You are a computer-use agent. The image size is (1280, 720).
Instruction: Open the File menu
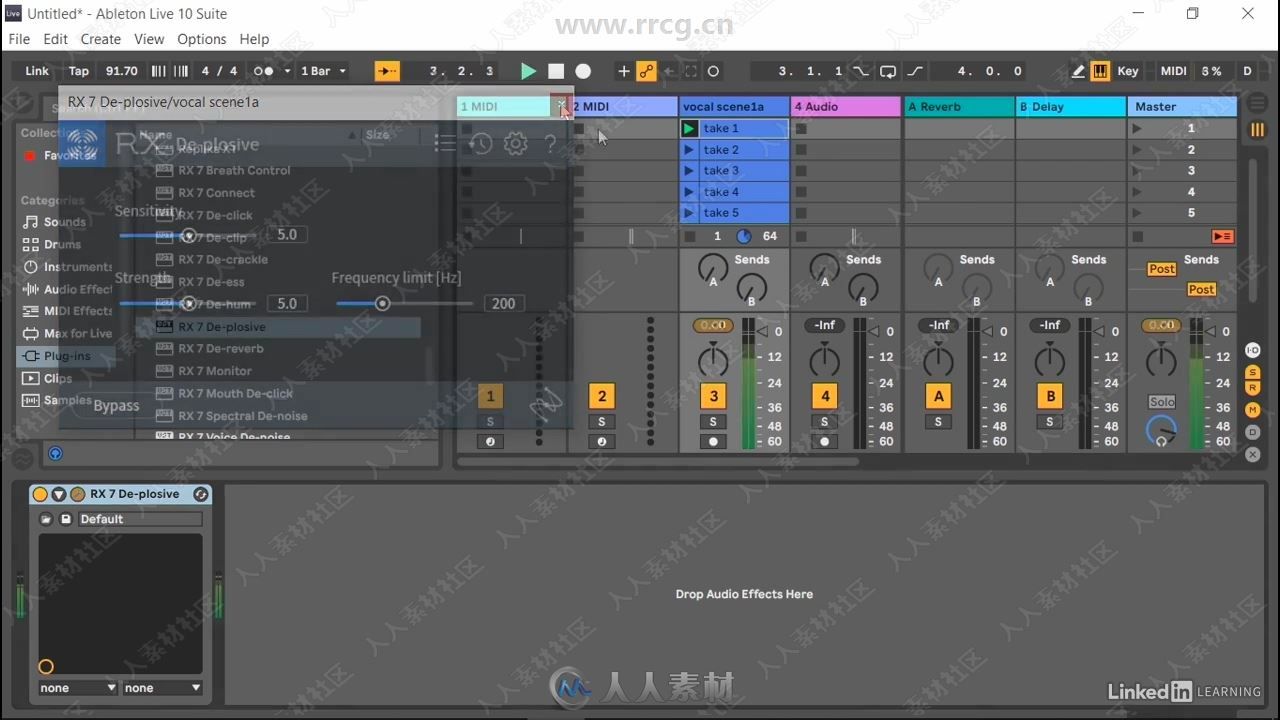coord(19,39)
